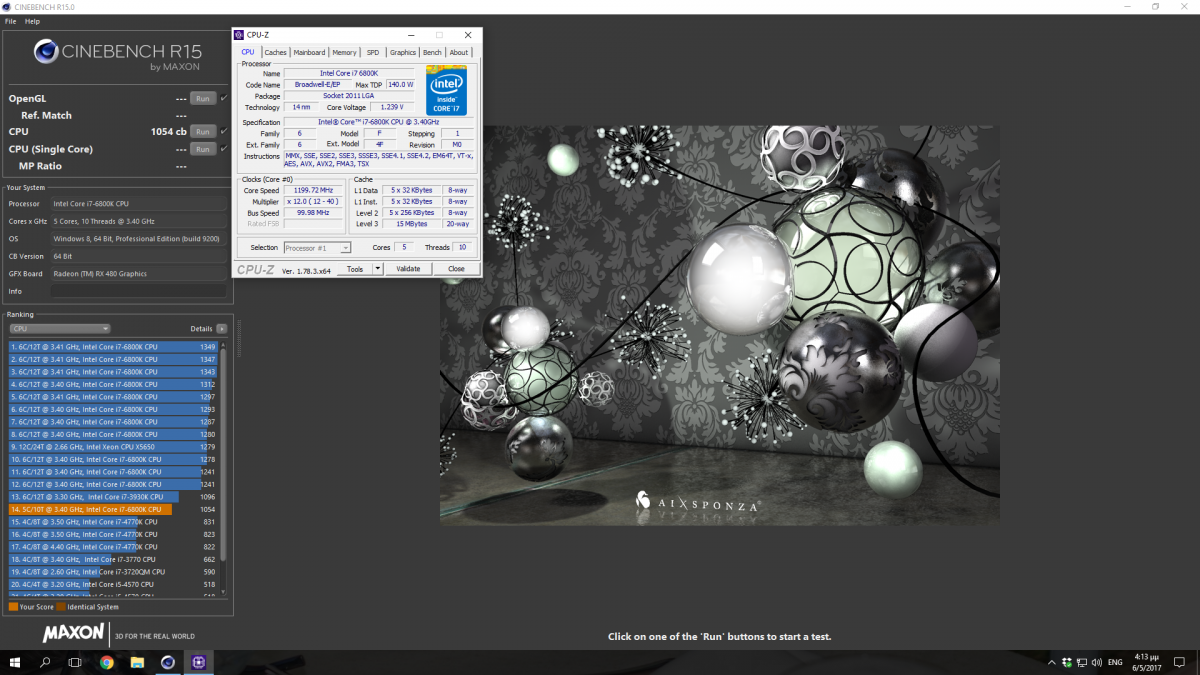The image size is (1200, 675).
Task: Open the Ranking CPU dropdown
Action: (60, 328)
